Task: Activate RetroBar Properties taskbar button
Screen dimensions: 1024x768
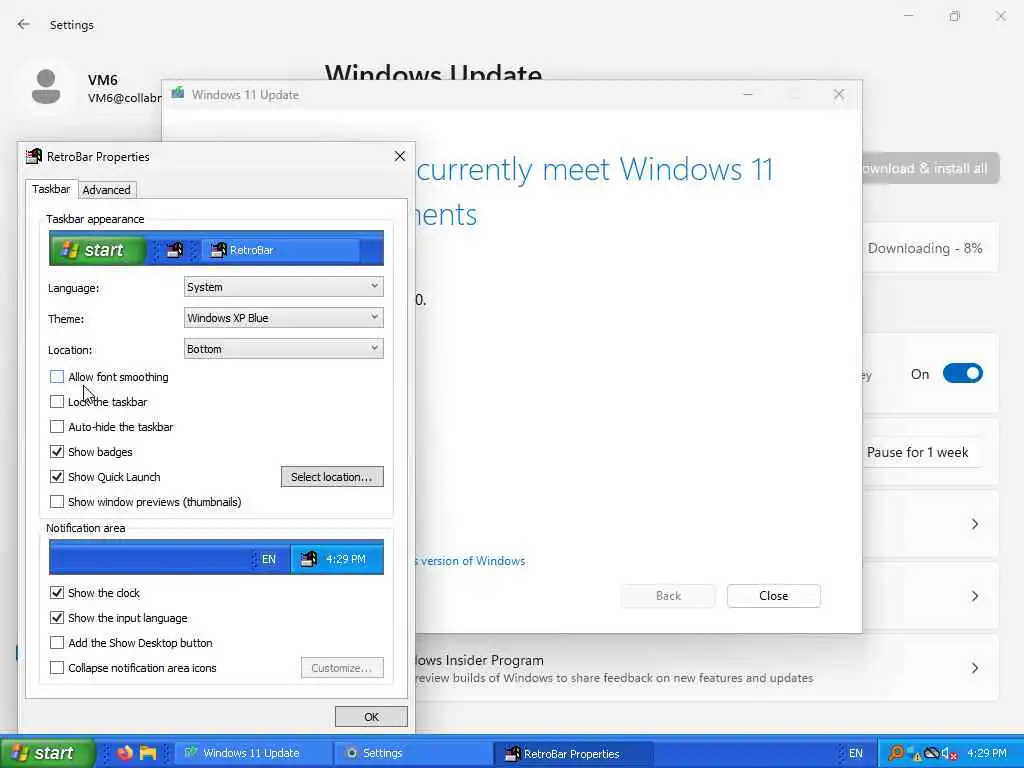Action: (x=573, y=753)
